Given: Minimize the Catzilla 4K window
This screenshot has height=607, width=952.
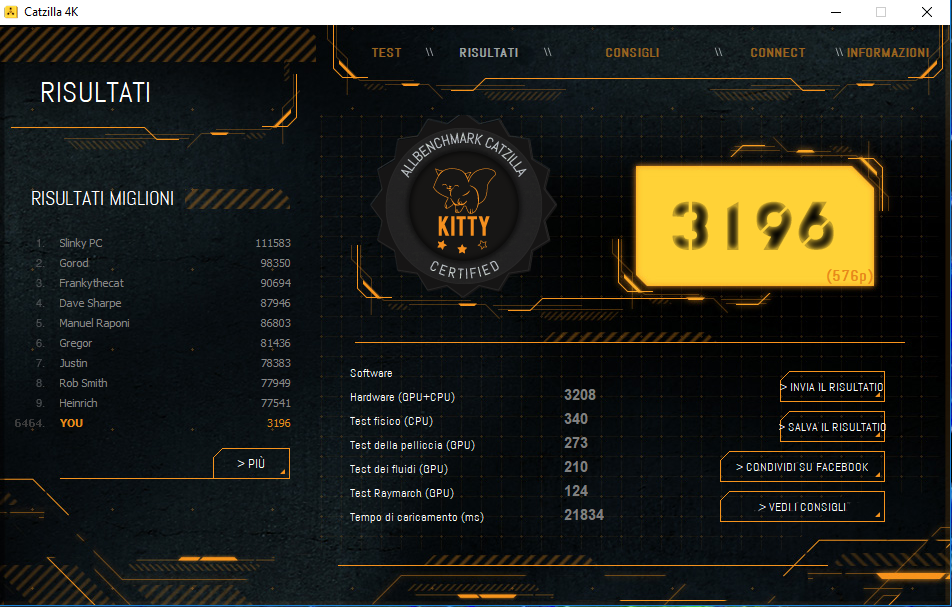Looking at the screenshot, I should (835, 12).
